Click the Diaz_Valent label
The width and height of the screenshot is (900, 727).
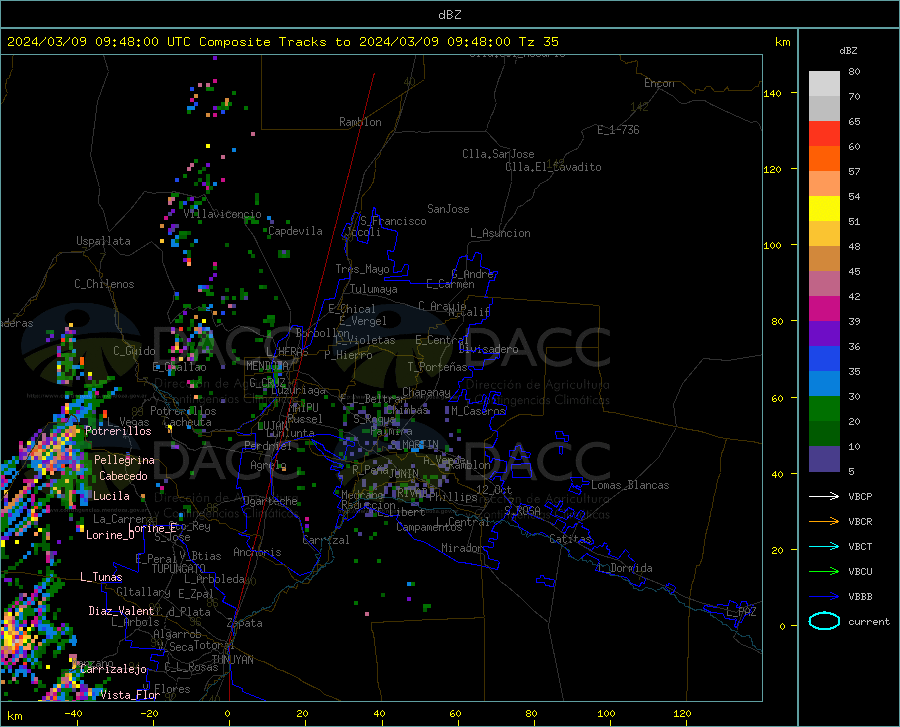[121, 611]
